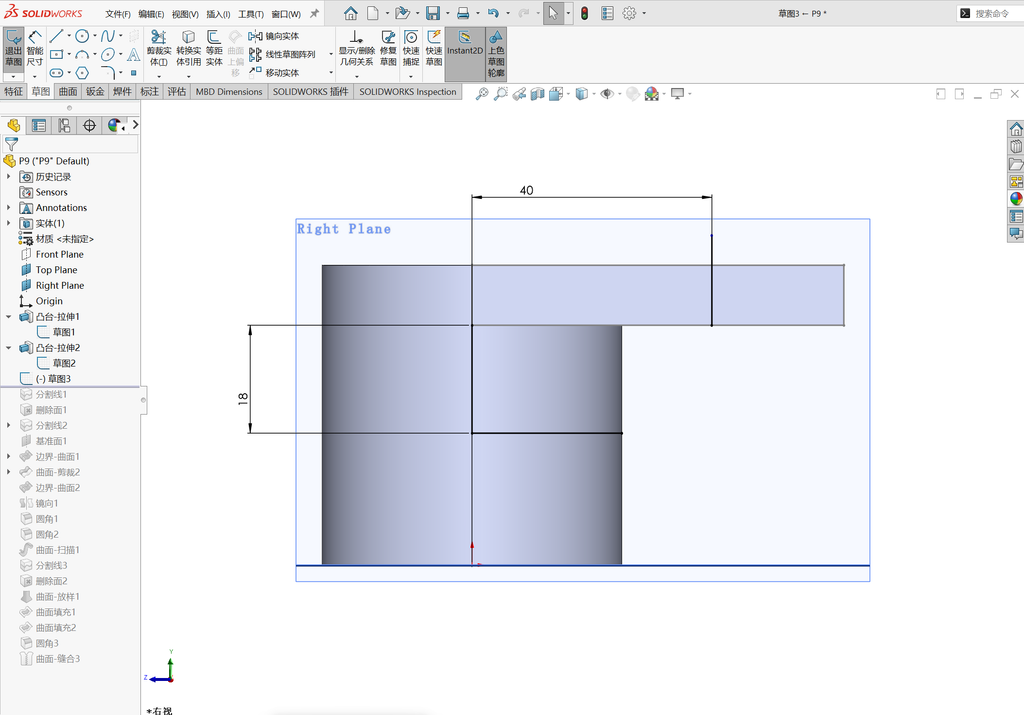Select the Arc sketch tool
This screenshot has height=715, width=1024.
pos(82,54)
